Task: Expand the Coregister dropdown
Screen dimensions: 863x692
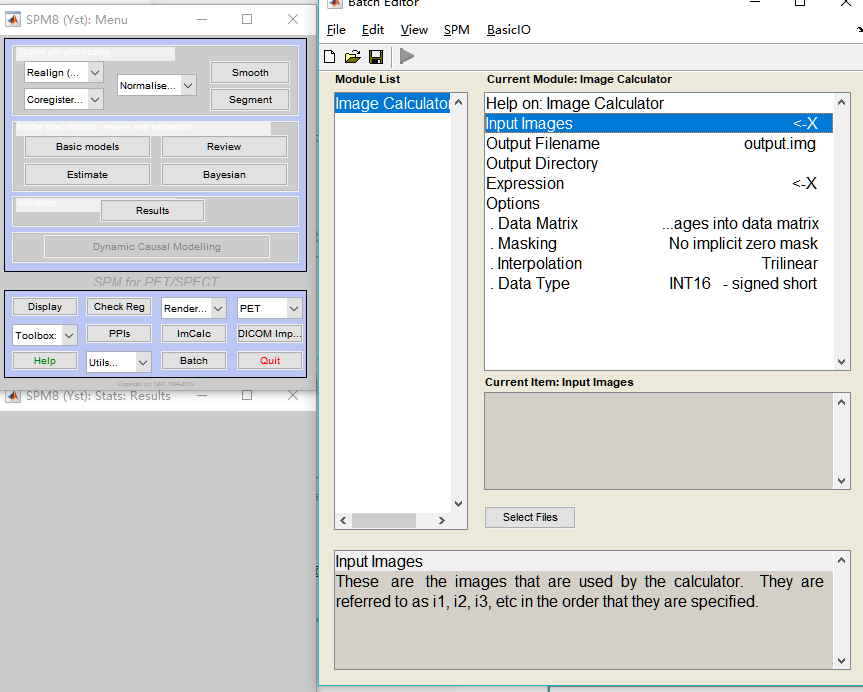Action: 95,100
